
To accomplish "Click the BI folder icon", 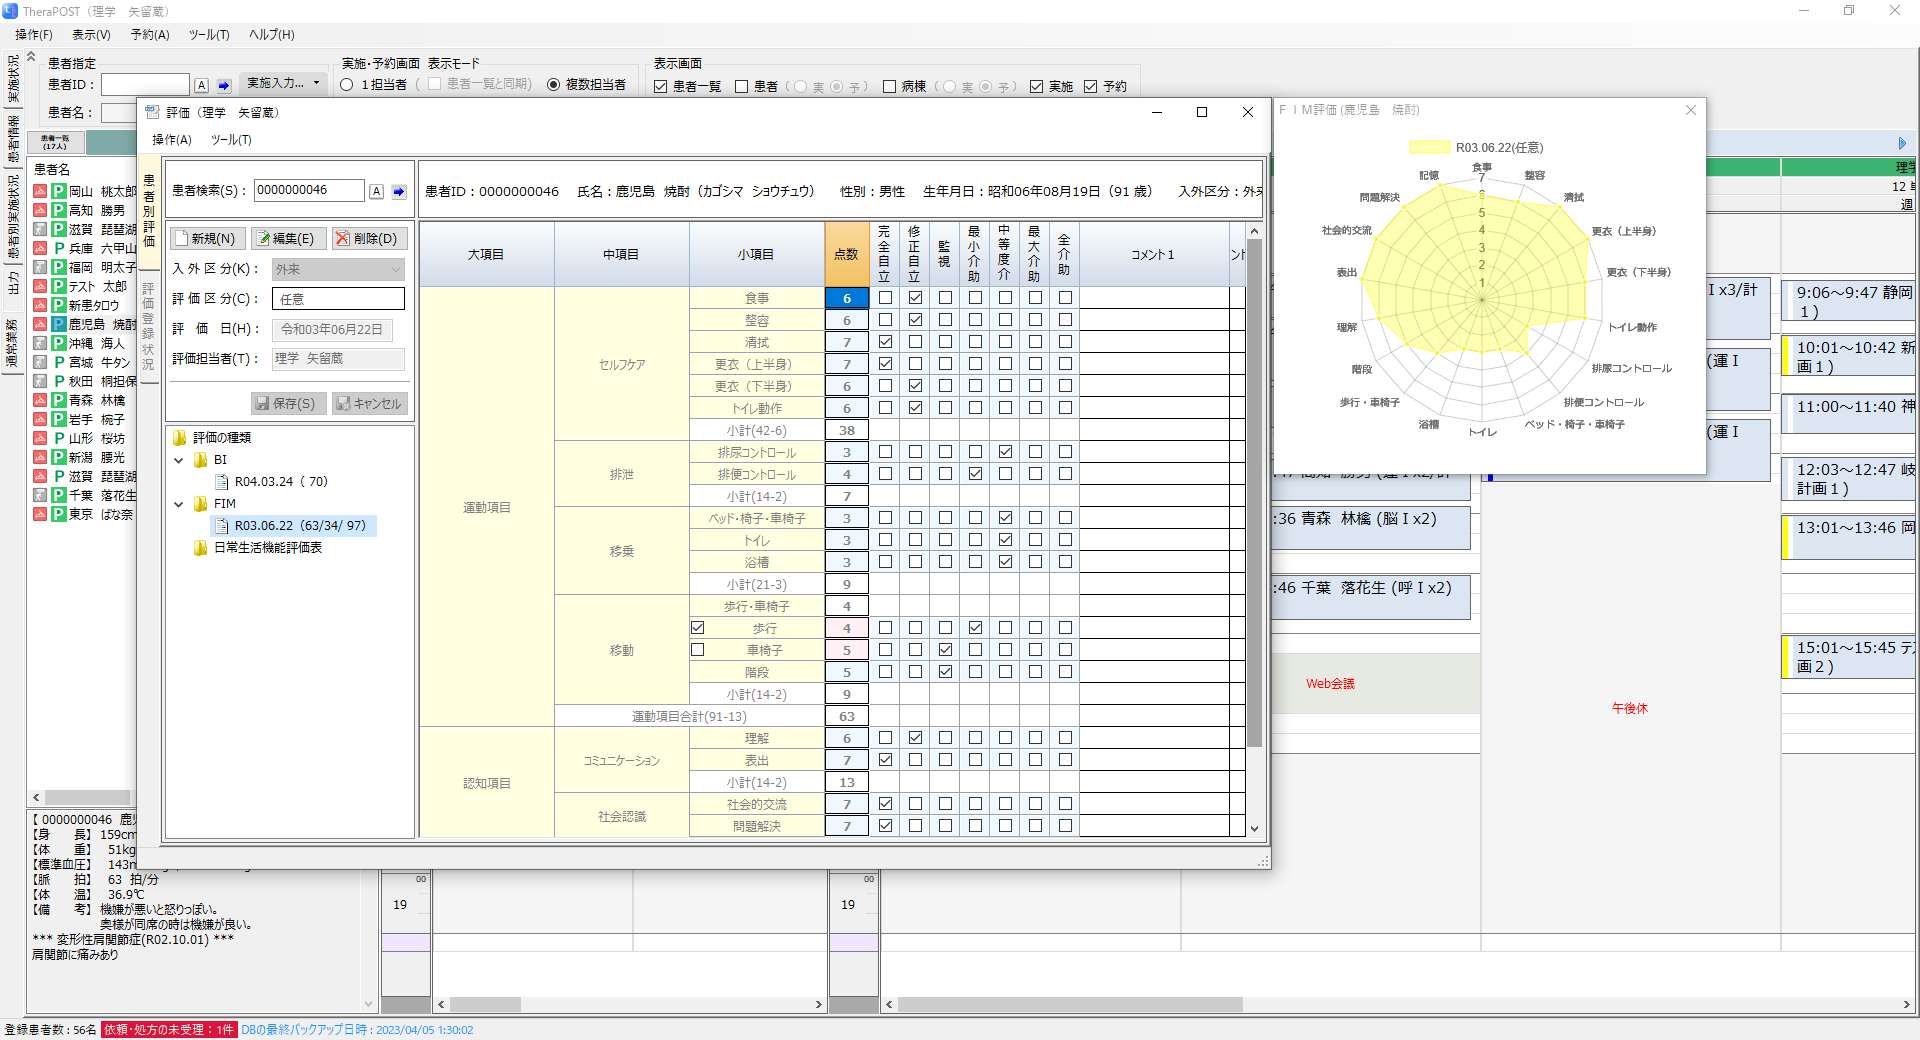I will [201, 460].
